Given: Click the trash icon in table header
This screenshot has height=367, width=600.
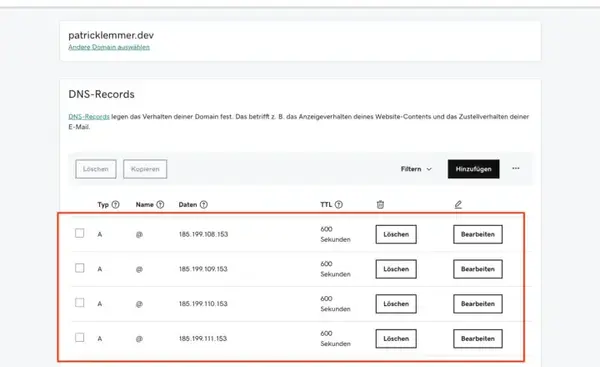Looking at the screenshot, I should pyautogui.click(x=380, y=205).
